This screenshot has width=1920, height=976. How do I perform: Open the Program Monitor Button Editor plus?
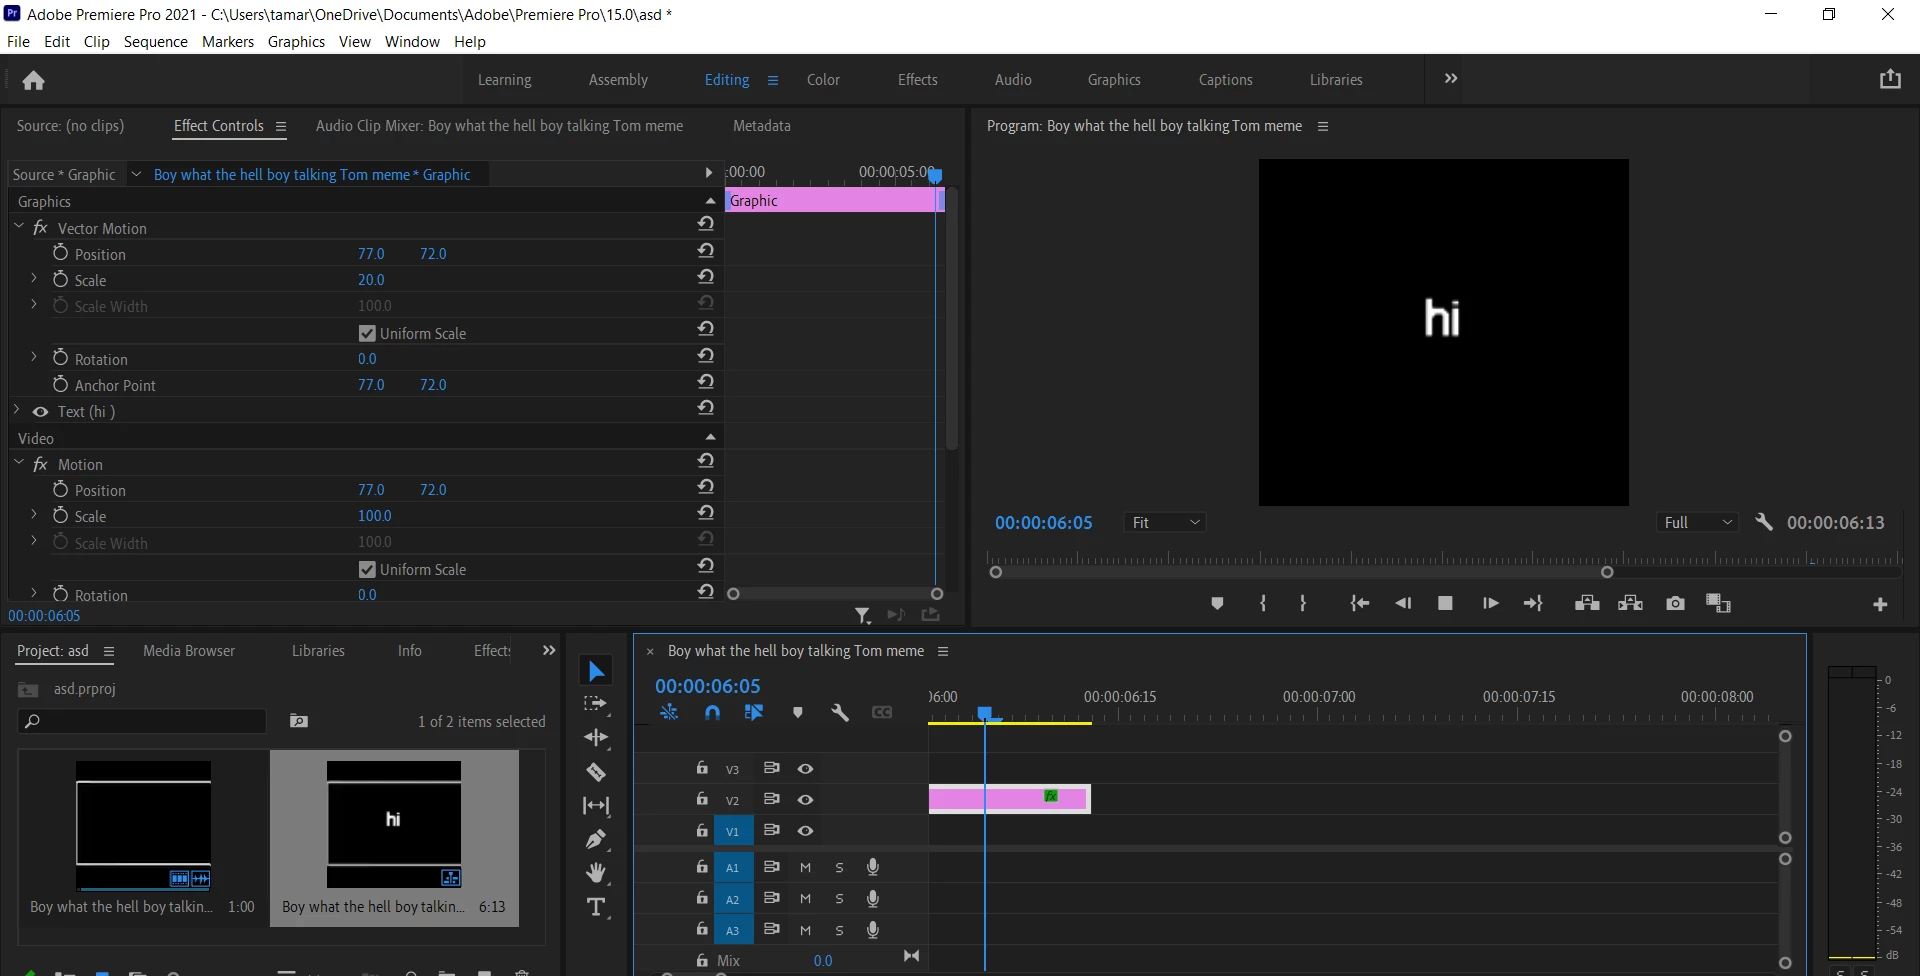click(x=1880, y=604)
